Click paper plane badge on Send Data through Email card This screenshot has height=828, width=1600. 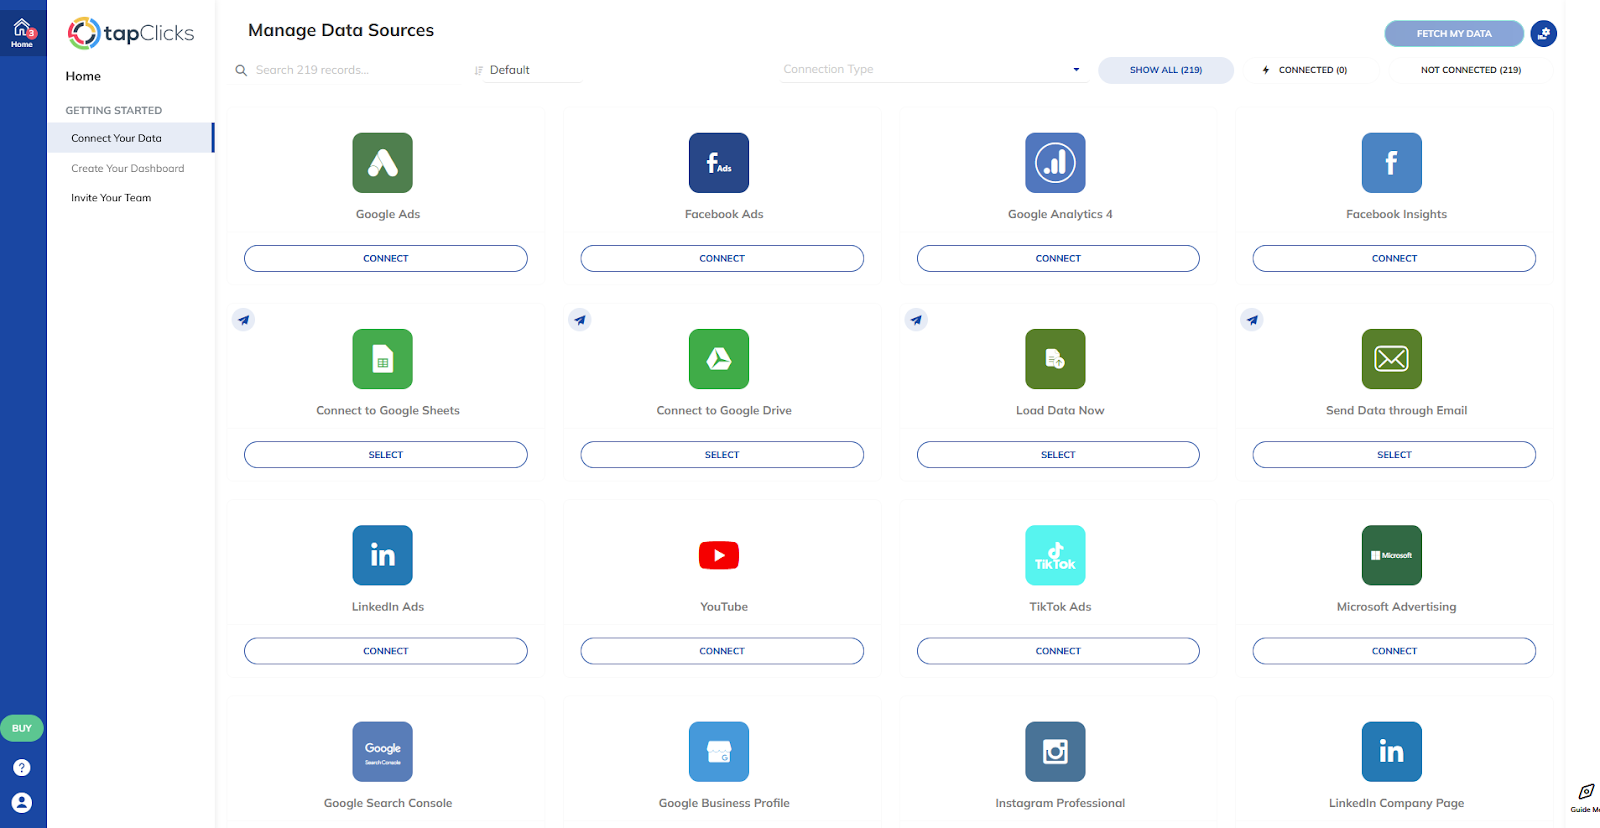pyautogui.click(x=1252, y=320)
